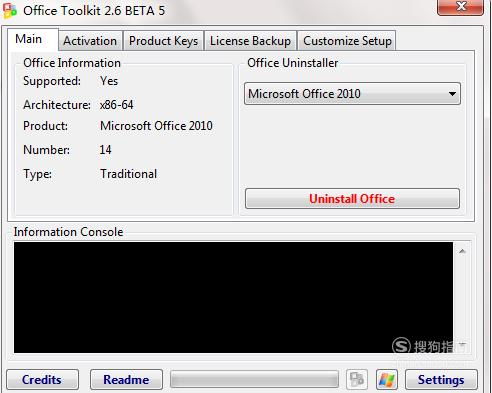Screen dimensions: 492x393
Task: Click the 'Number:' label
Action: 47,150
